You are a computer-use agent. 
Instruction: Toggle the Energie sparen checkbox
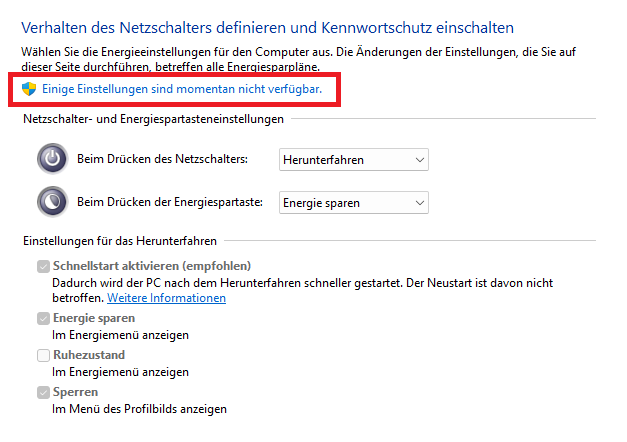42,318
